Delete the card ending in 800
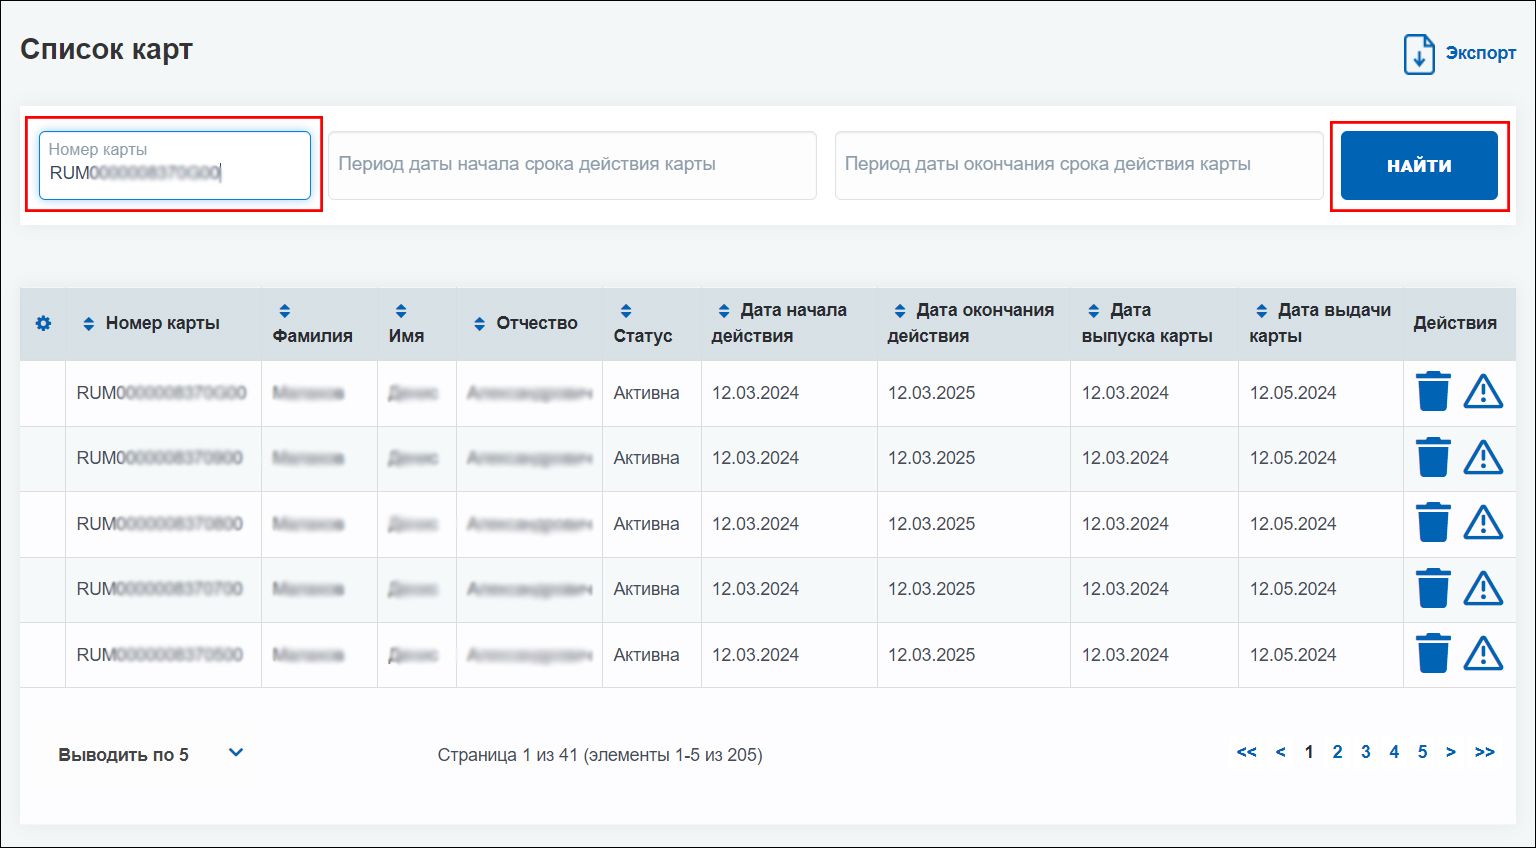1536x848 pixels. tap(1433, 523)
